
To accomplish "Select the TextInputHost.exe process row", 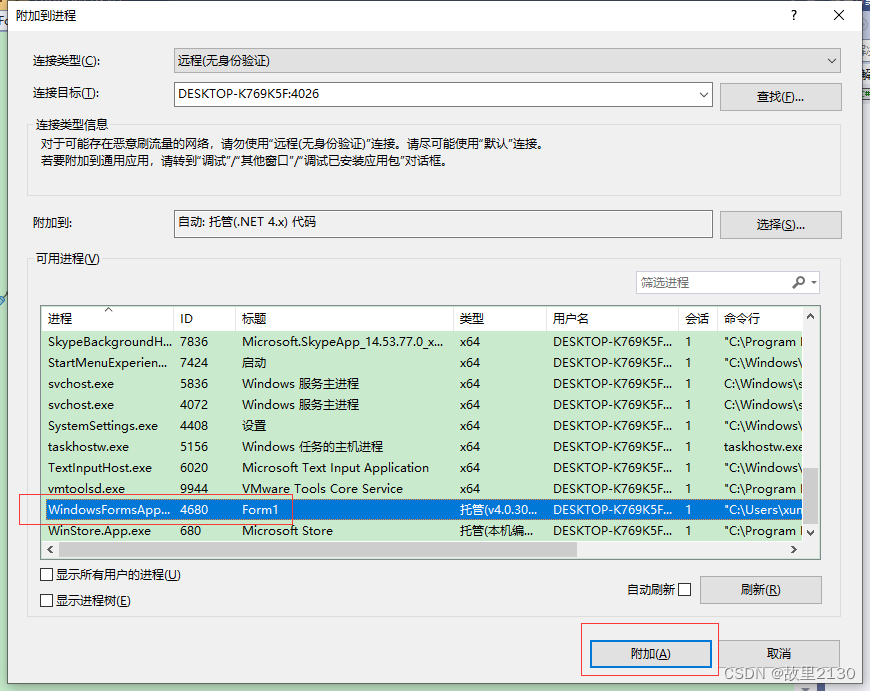I will pos(423,468).
